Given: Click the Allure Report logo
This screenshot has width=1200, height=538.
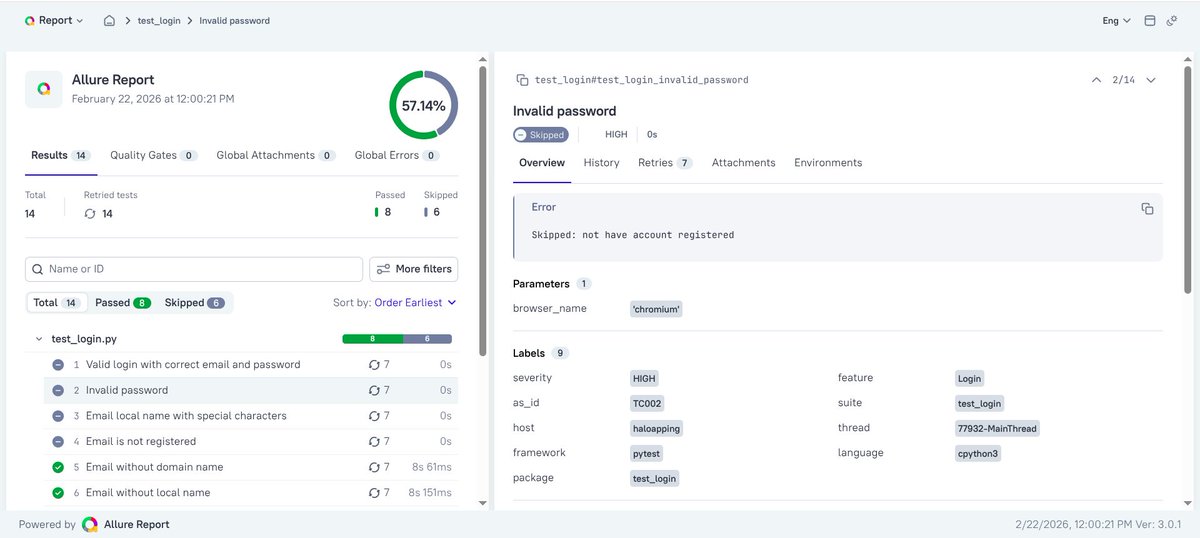Looking at the screenshot, I should point(43,88).
